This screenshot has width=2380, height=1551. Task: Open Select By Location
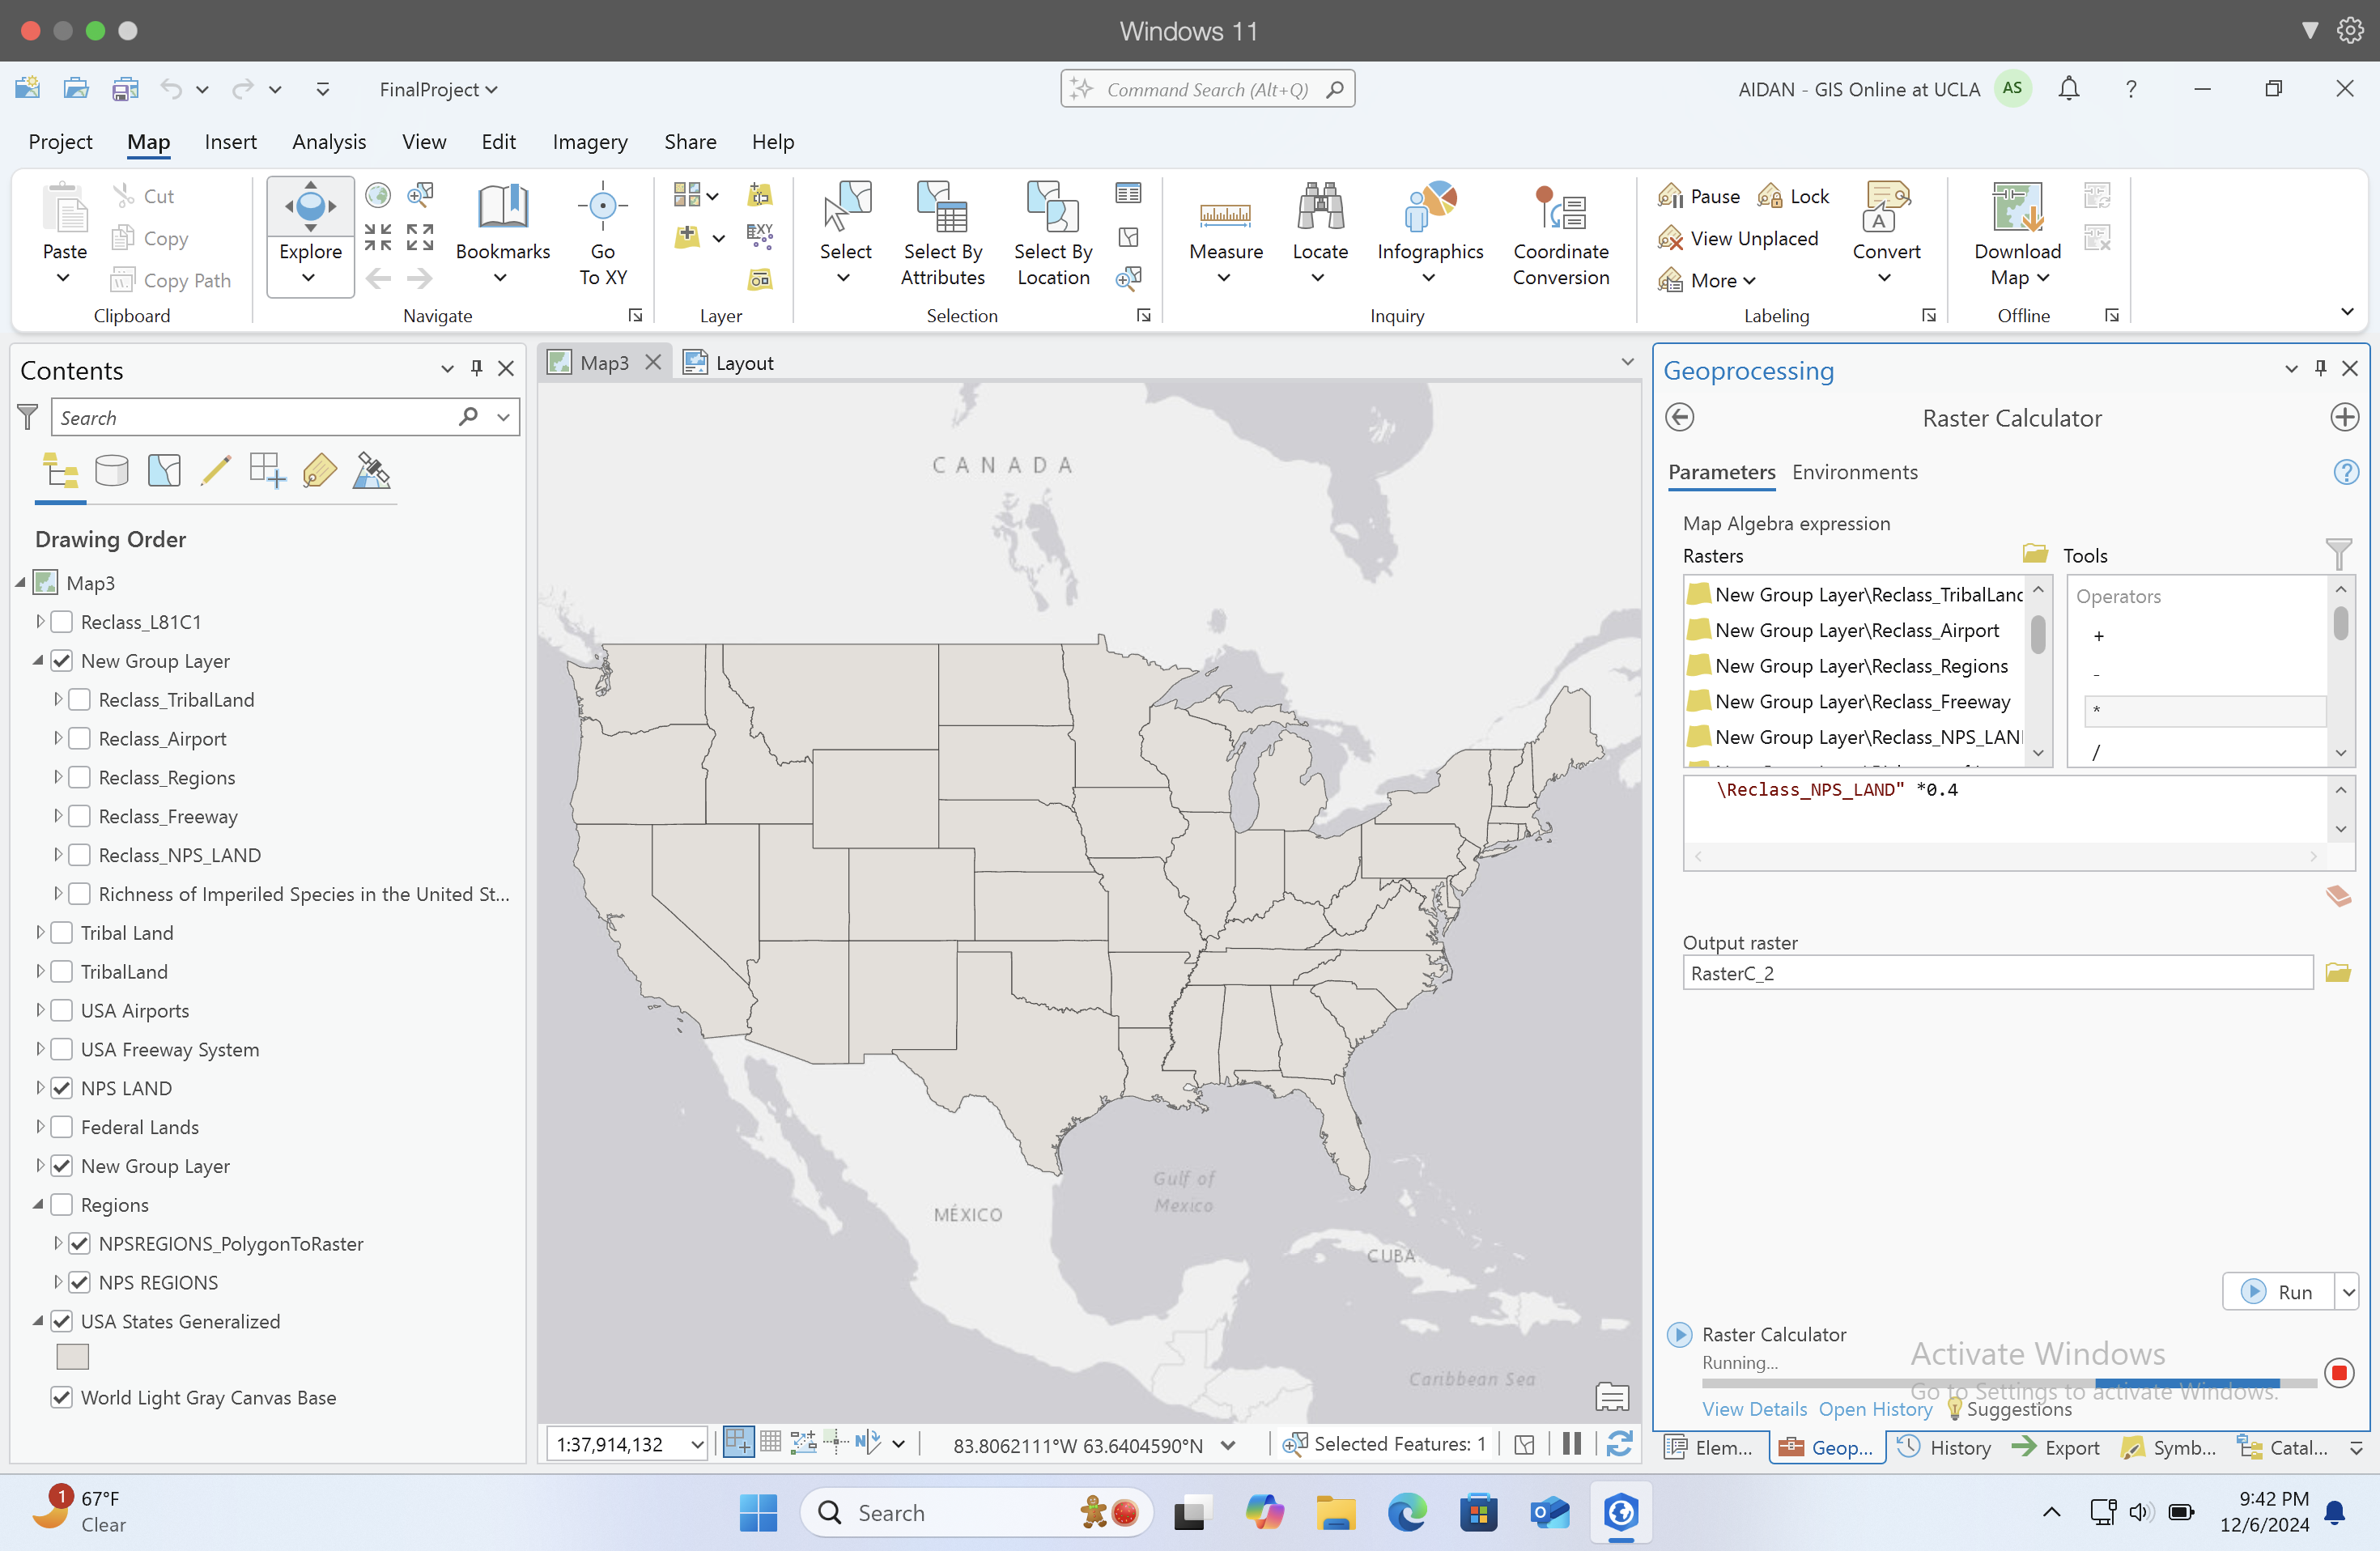pos(1053,234)
